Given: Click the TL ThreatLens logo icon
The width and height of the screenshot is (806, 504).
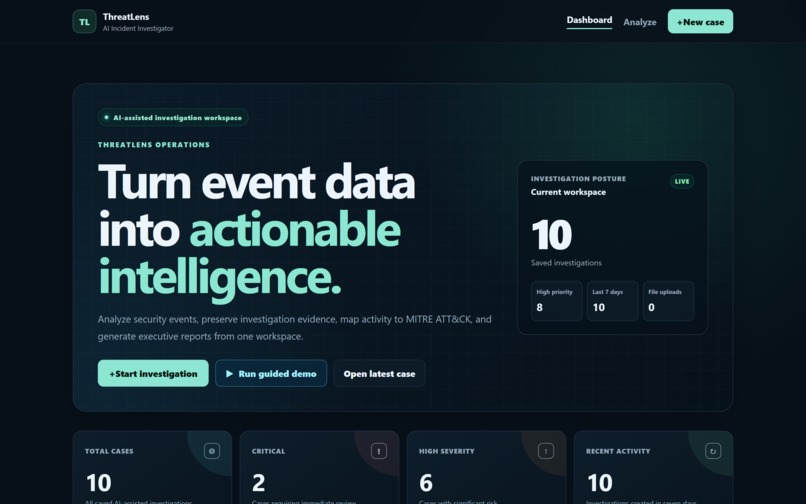Looking at the screenshot, I should (84, 22).
